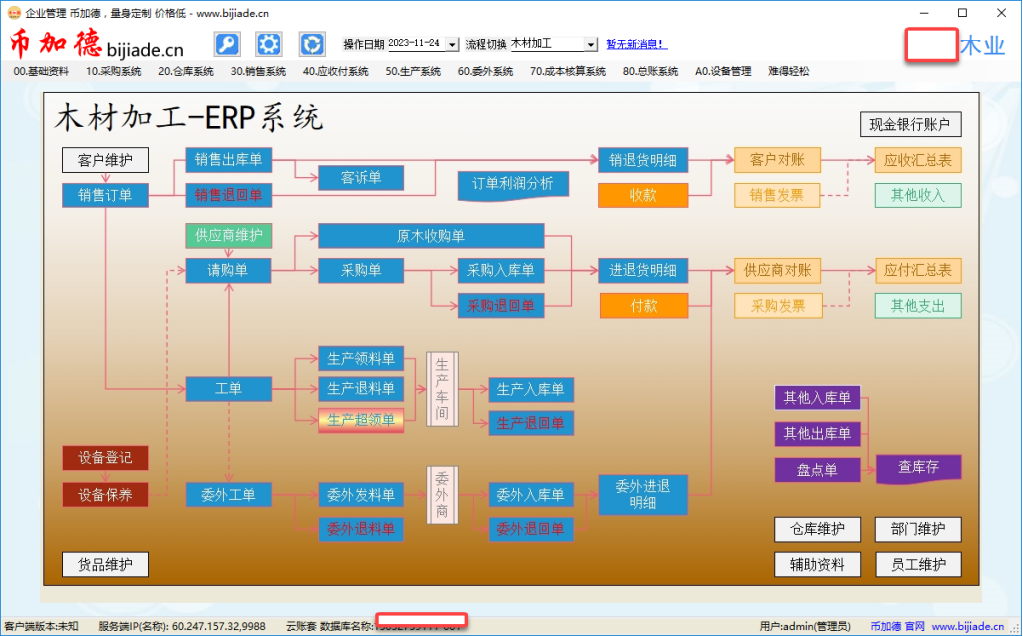Image resolution: width=1023 pixels, height=636 pixels.
Task: Open 客户维护 customer maintenance
Action: click(105, 159)
